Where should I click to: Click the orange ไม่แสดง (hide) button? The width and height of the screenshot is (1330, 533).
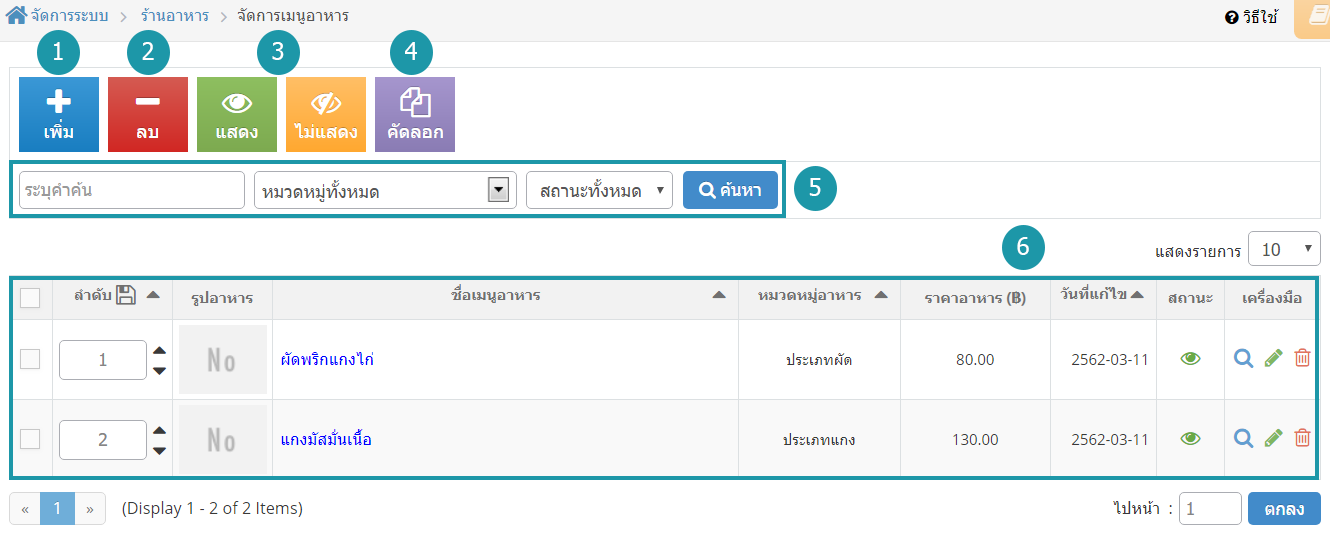(x=326, y=114)
